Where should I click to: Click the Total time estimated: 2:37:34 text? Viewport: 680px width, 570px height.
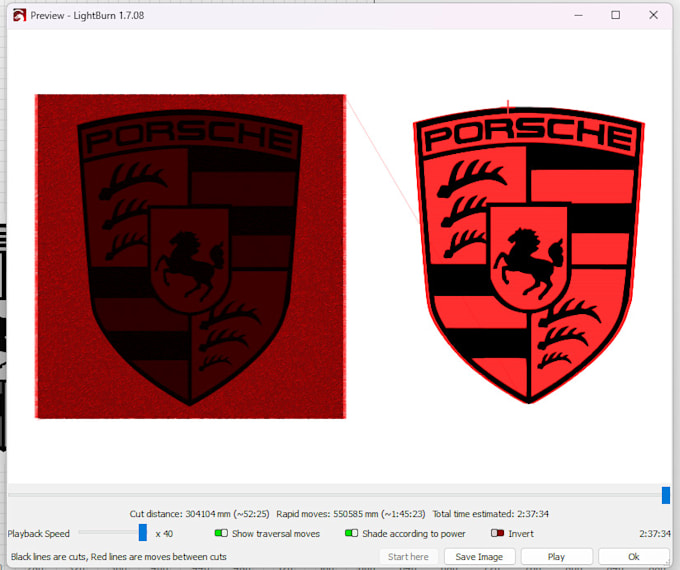coord(490,514)
